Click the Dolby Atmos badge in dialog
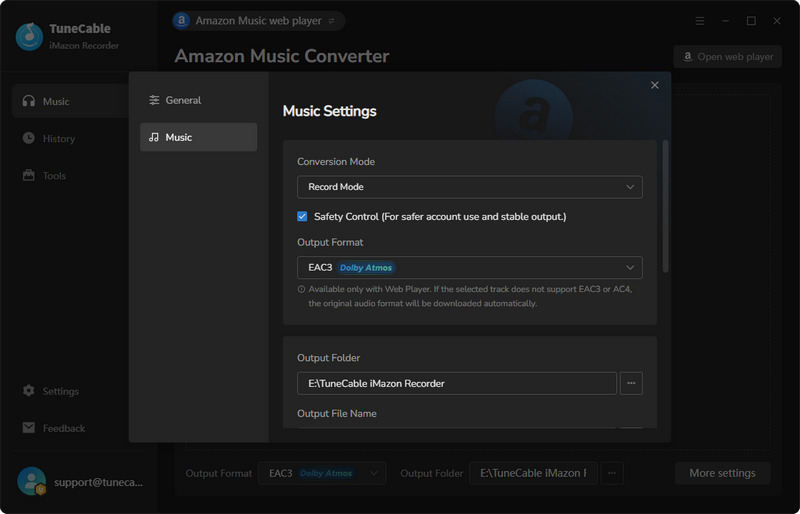Viewport: 800px width, 514px height. 366,267
